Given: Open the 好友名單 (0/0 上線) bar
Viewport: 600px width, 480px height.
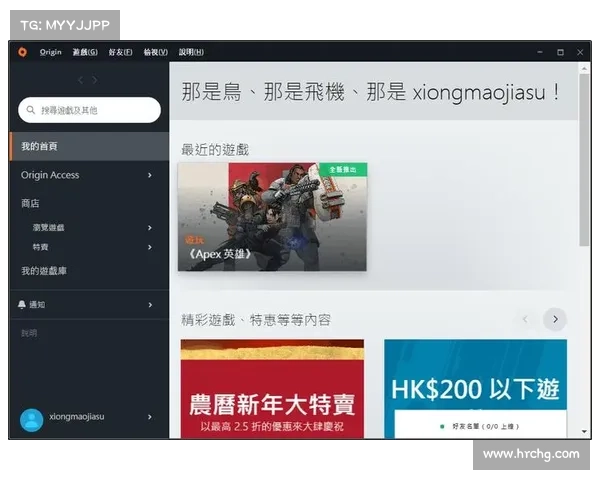Looking at the screenshot, I should [481, 424].
